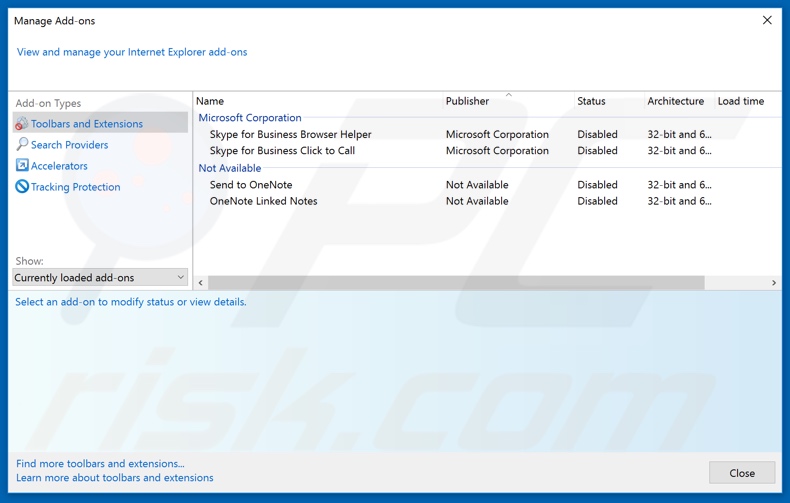This screenshot has width=790, height=503.
Task: Select the Send to OneNote add-on
Action: pos(251,185)
